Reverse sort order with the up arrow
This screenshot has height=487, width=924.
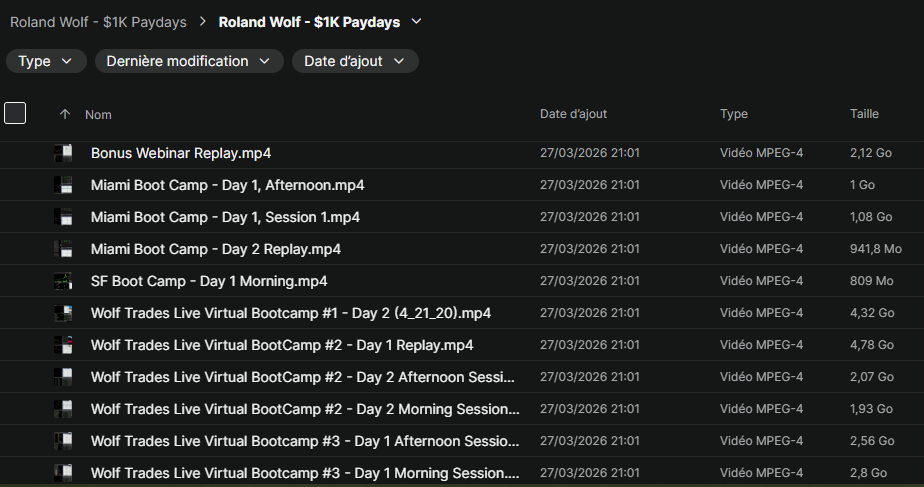point(65,114)
